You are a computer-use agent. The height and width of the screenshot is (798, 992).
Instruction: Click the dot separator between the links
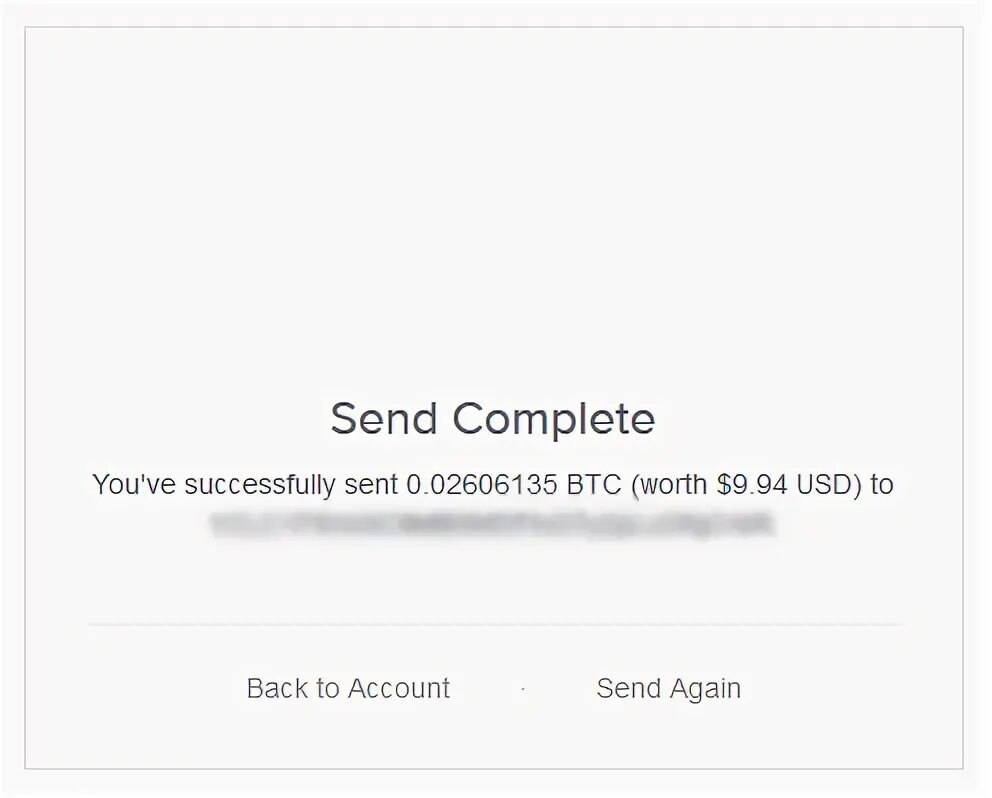(x=523, y=689)
